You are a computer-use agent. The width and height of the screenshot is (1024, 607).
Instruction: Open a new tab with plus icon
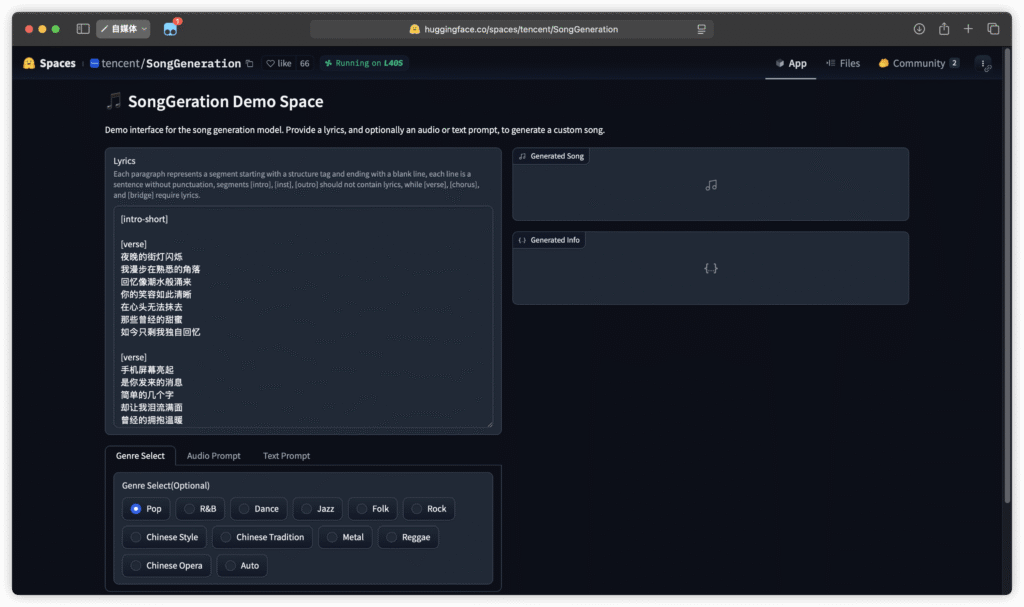[968, 29]
